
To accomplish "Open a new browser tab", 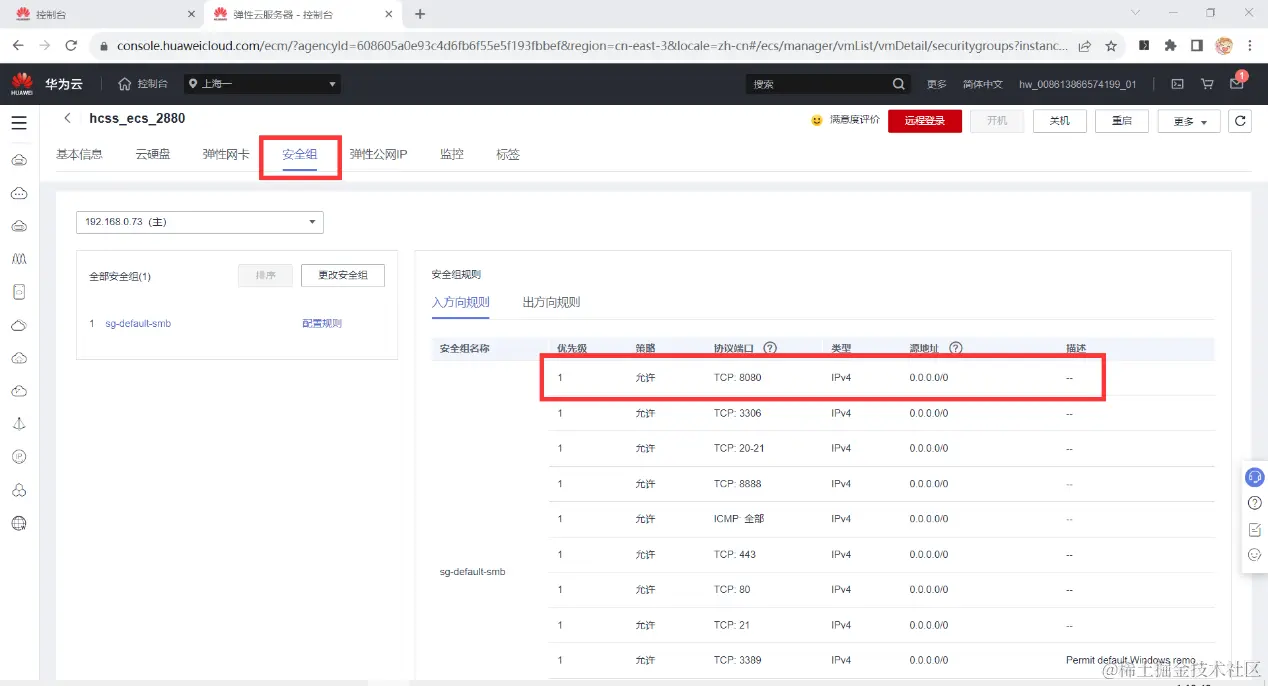I will pos(420,14).
